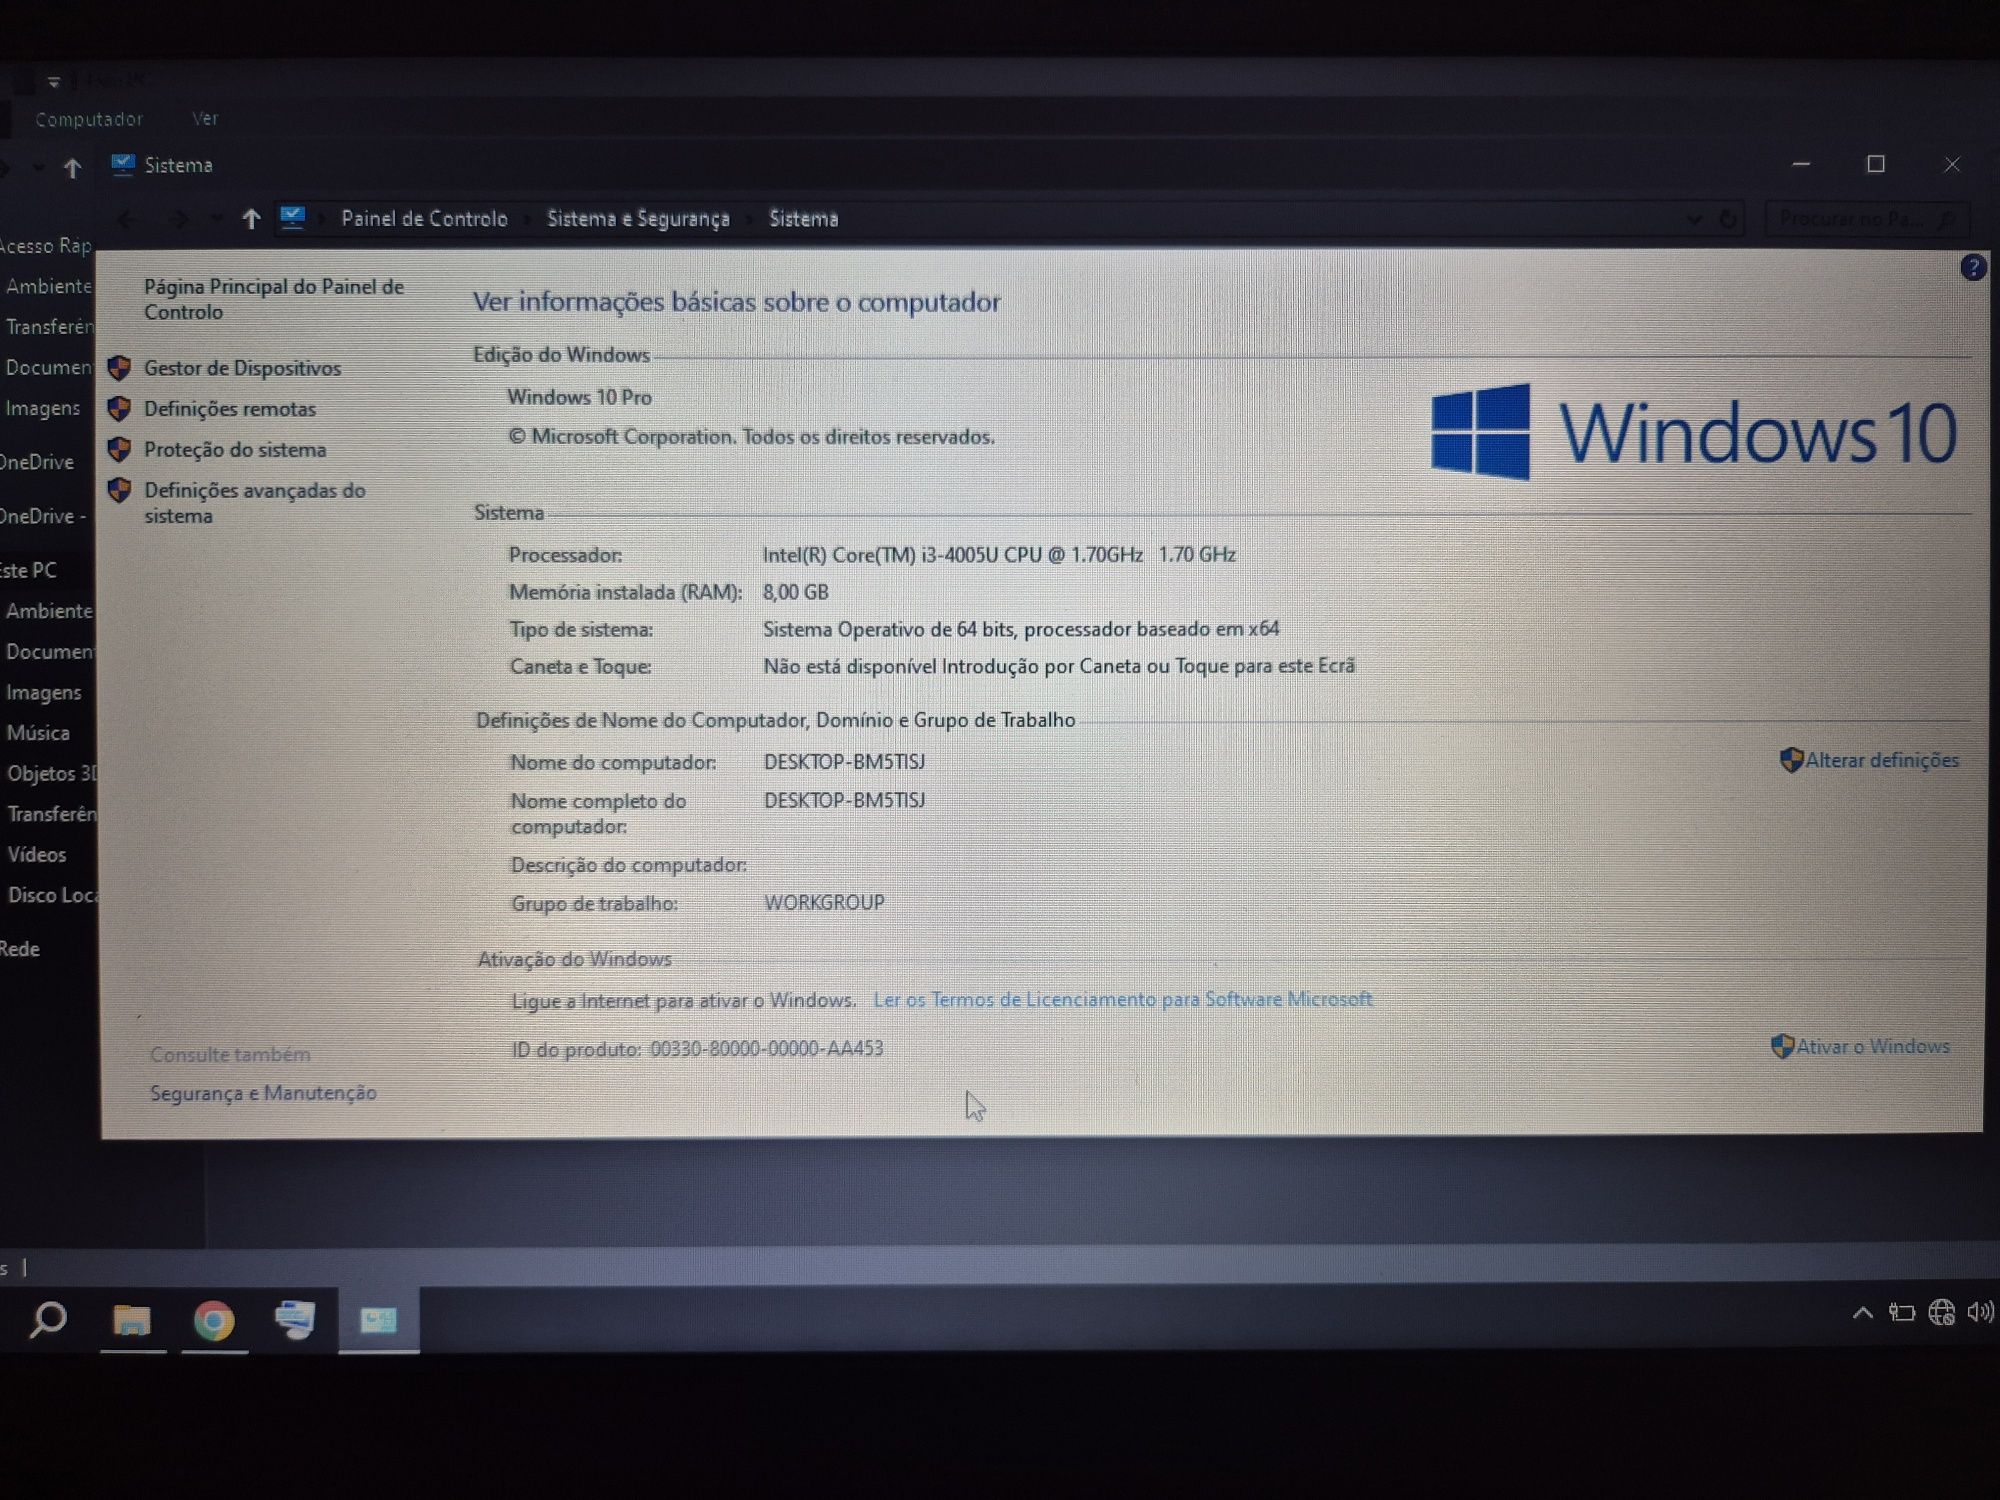This screenshot has height=1500, width=2000.
Task: Click WORKGROUP value text
Action: [824, 903]
